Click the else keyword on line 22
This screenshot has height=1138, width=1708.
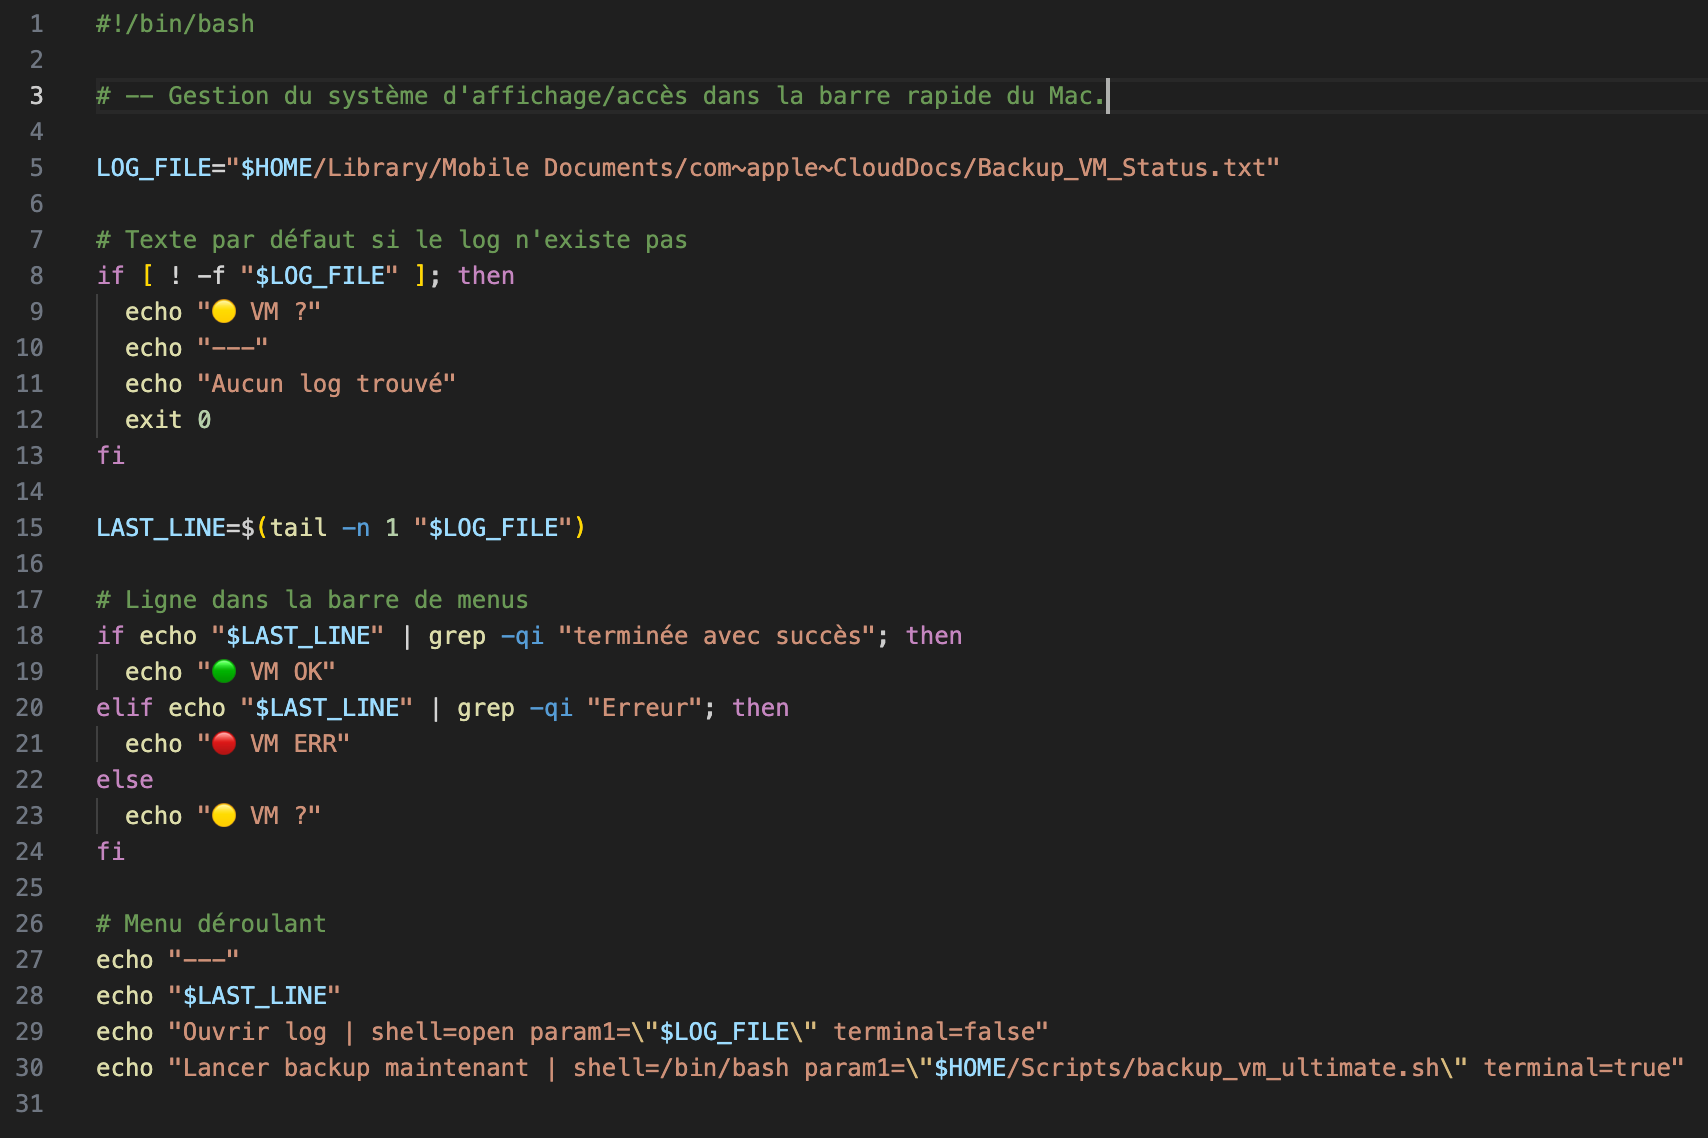[x=125, y=780]
